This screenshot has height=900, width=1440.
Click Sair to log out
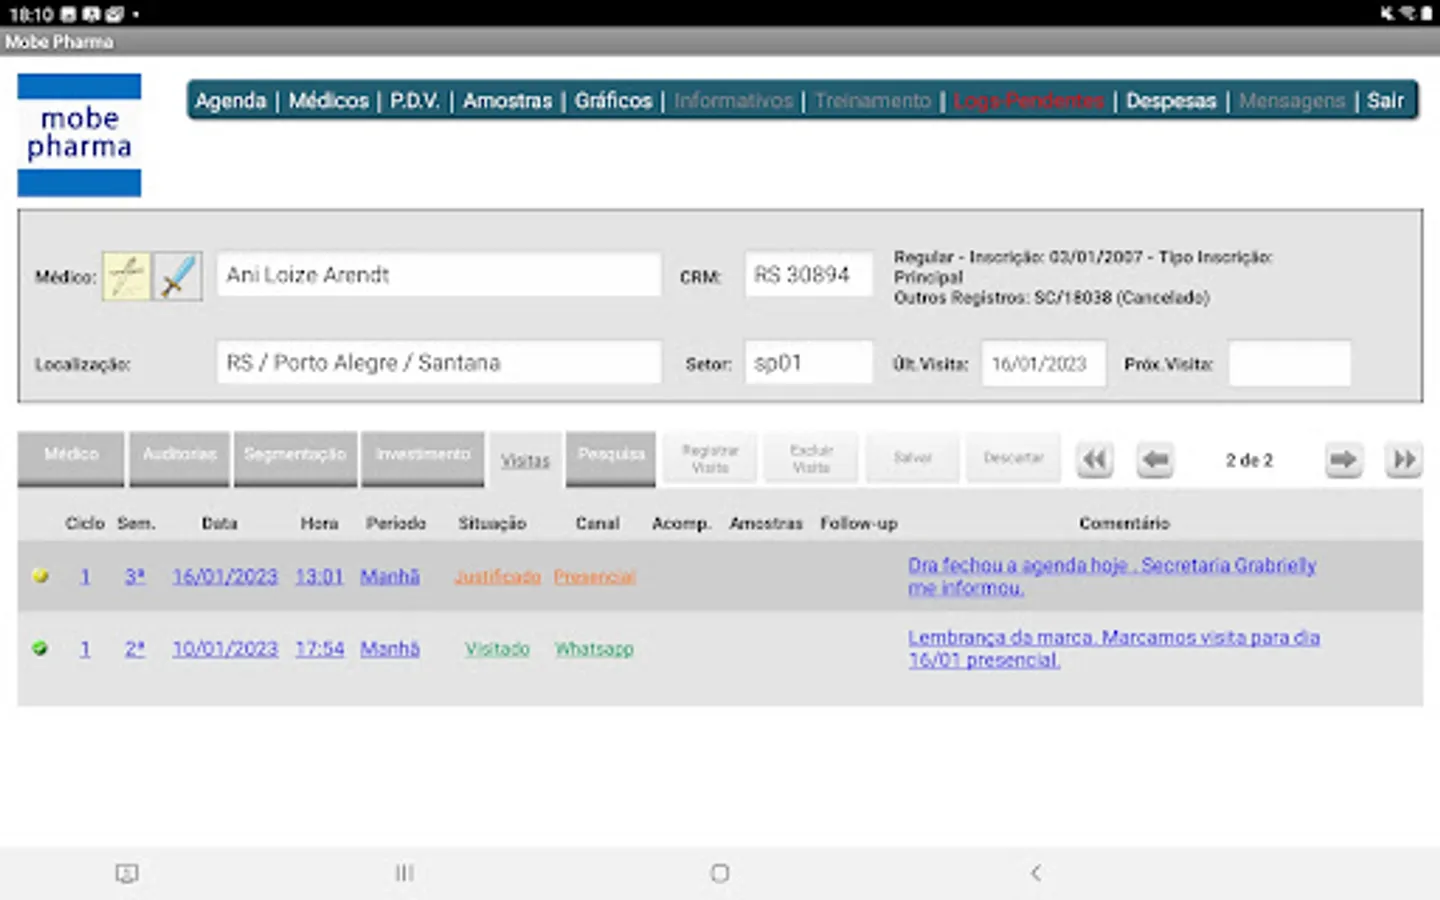tap(1386, 101)
